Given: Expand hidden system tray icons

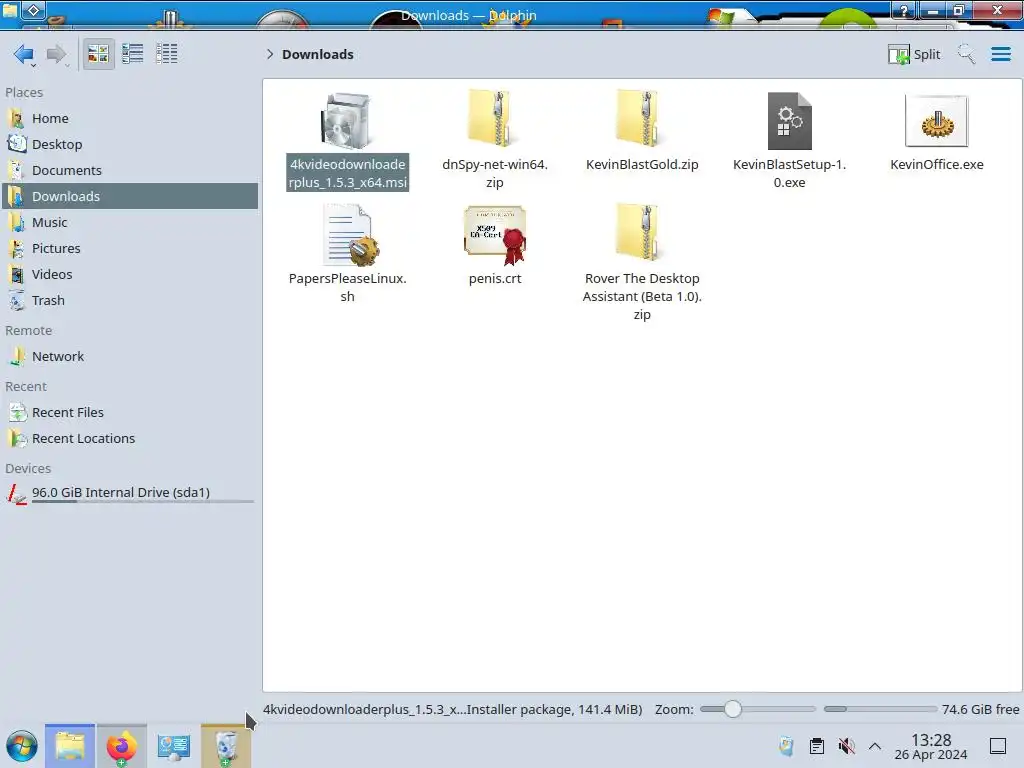Looking at the screenshot, I should click(875, 746).
